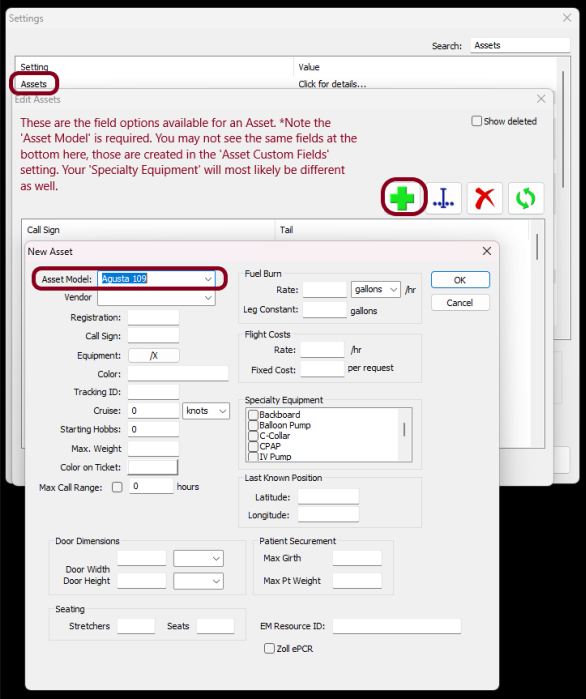Viewport: 586px width, 699px height.
Task: Close the Edit Assets window
Action: tap(541, 99)
